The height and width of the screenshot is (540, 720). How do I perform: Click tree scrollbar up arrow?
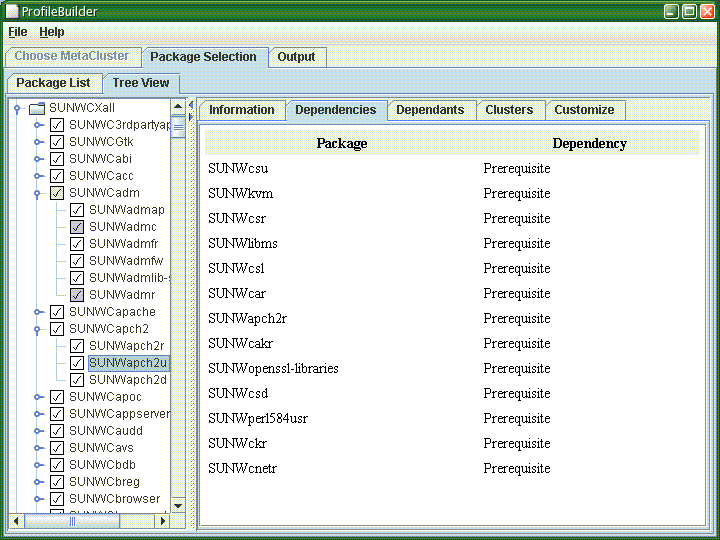[178, 107]
